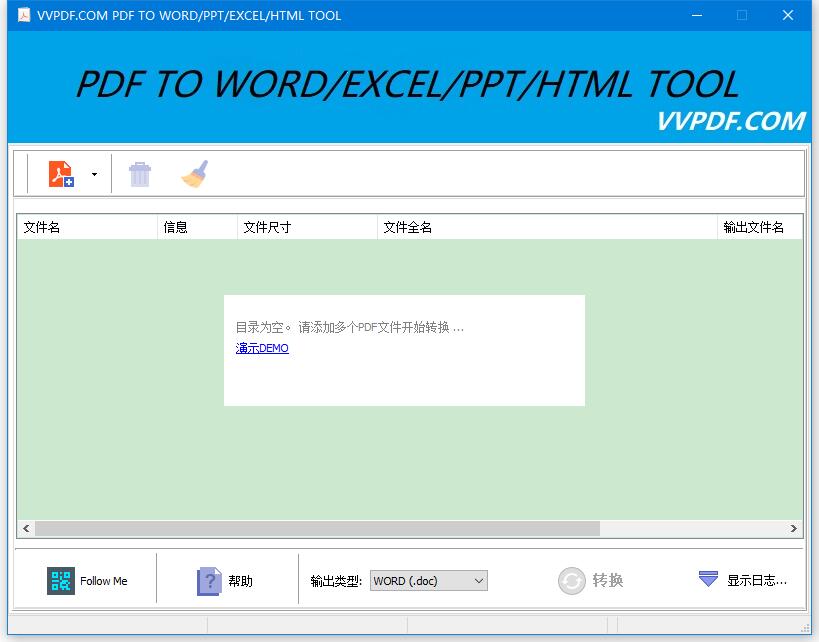Click 显示日志... show log button
Viewport: 819px width, 642px height.
point(757,580)
